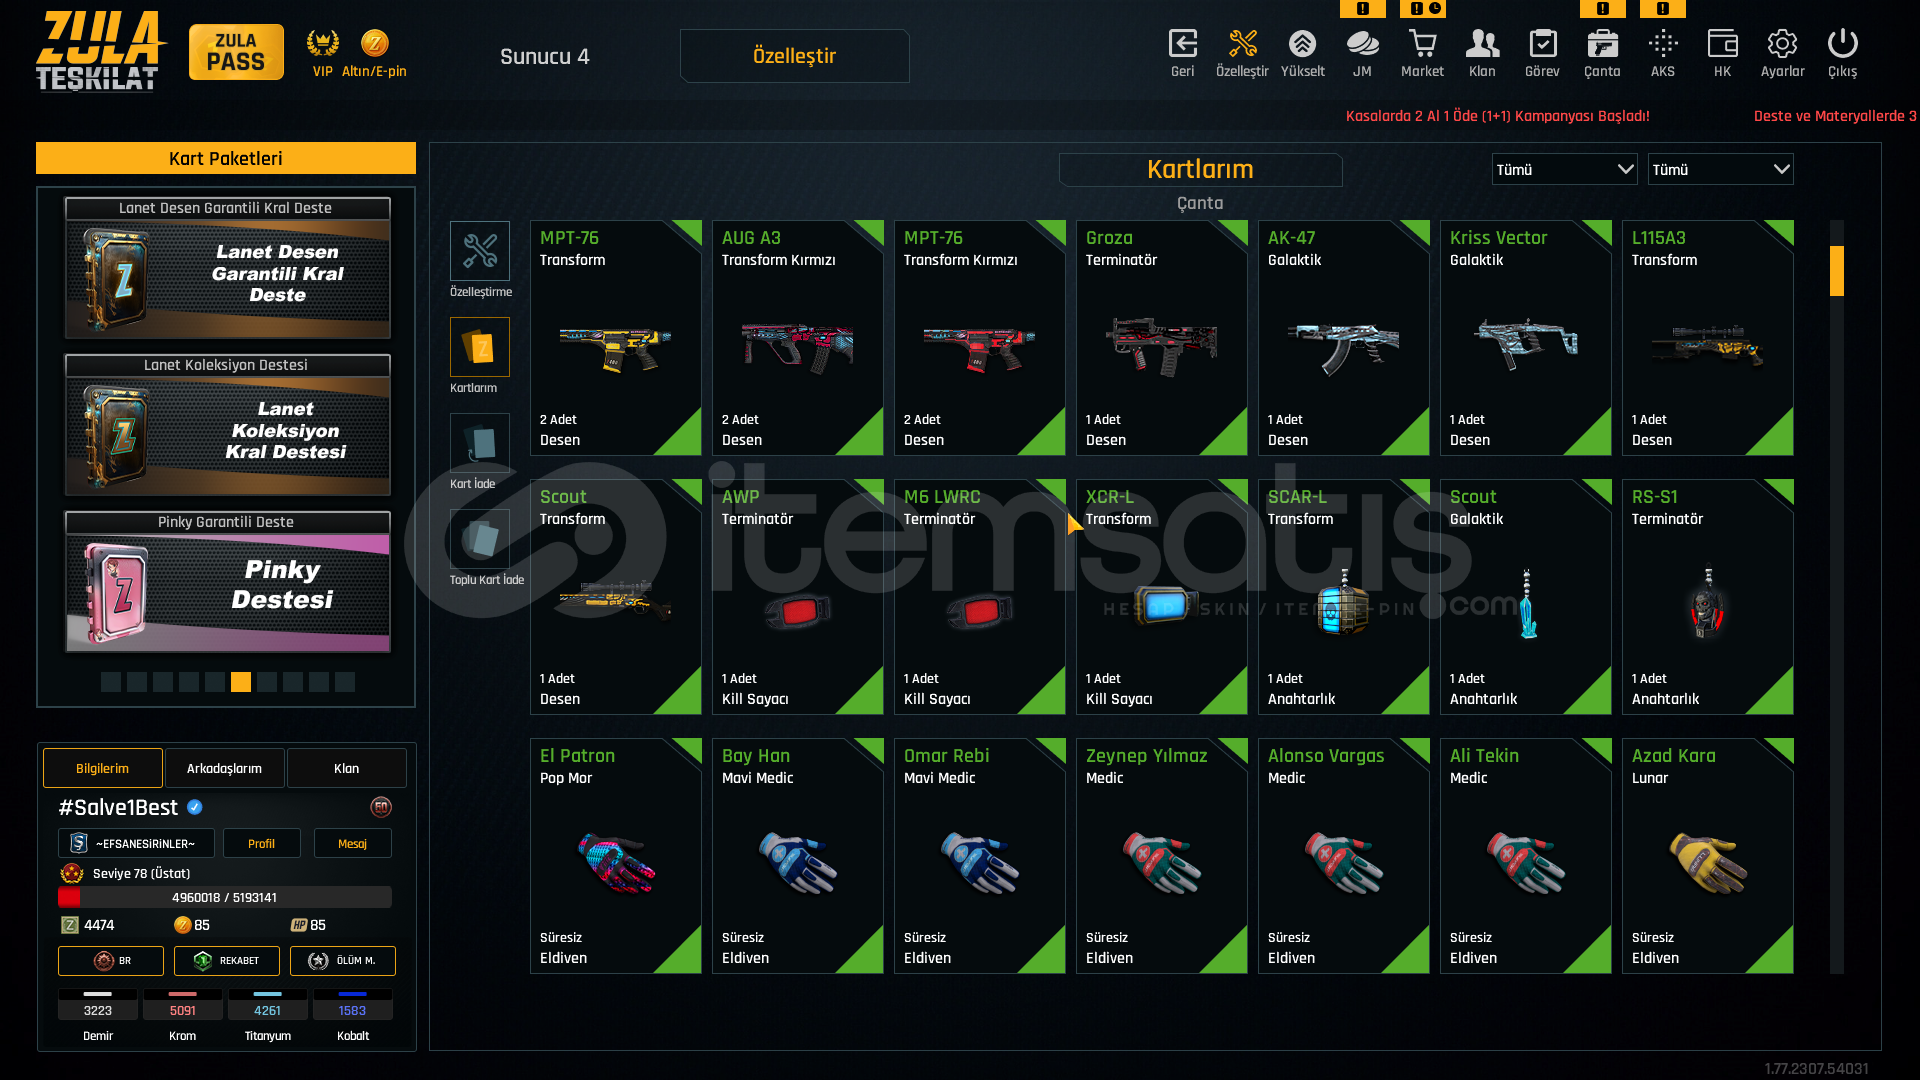Switch to the Klan profile tab
Screen dimensions: 1920x1080
point(346,768)
